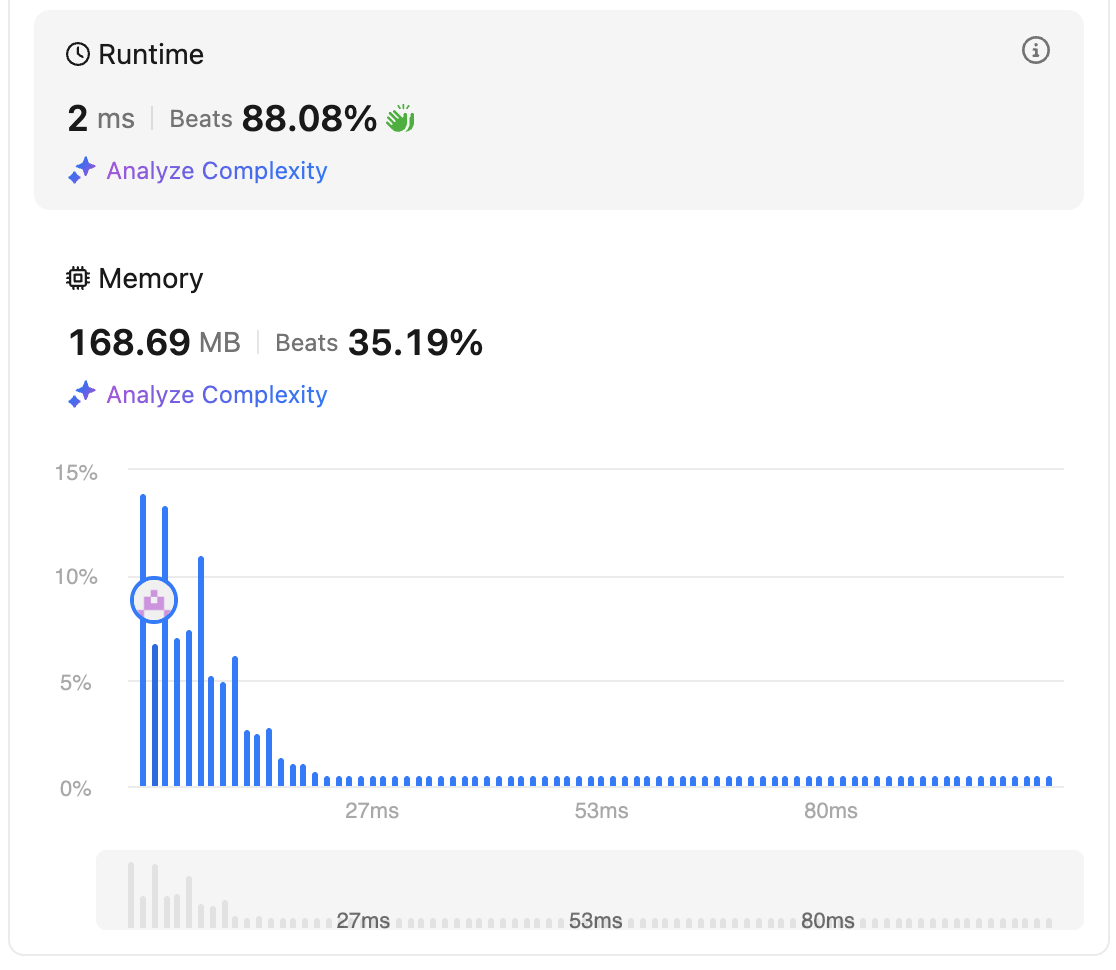Click the chip icon beside Memory
The image size is (1116, 970).
pyautogui.click(x=77, y=279)
